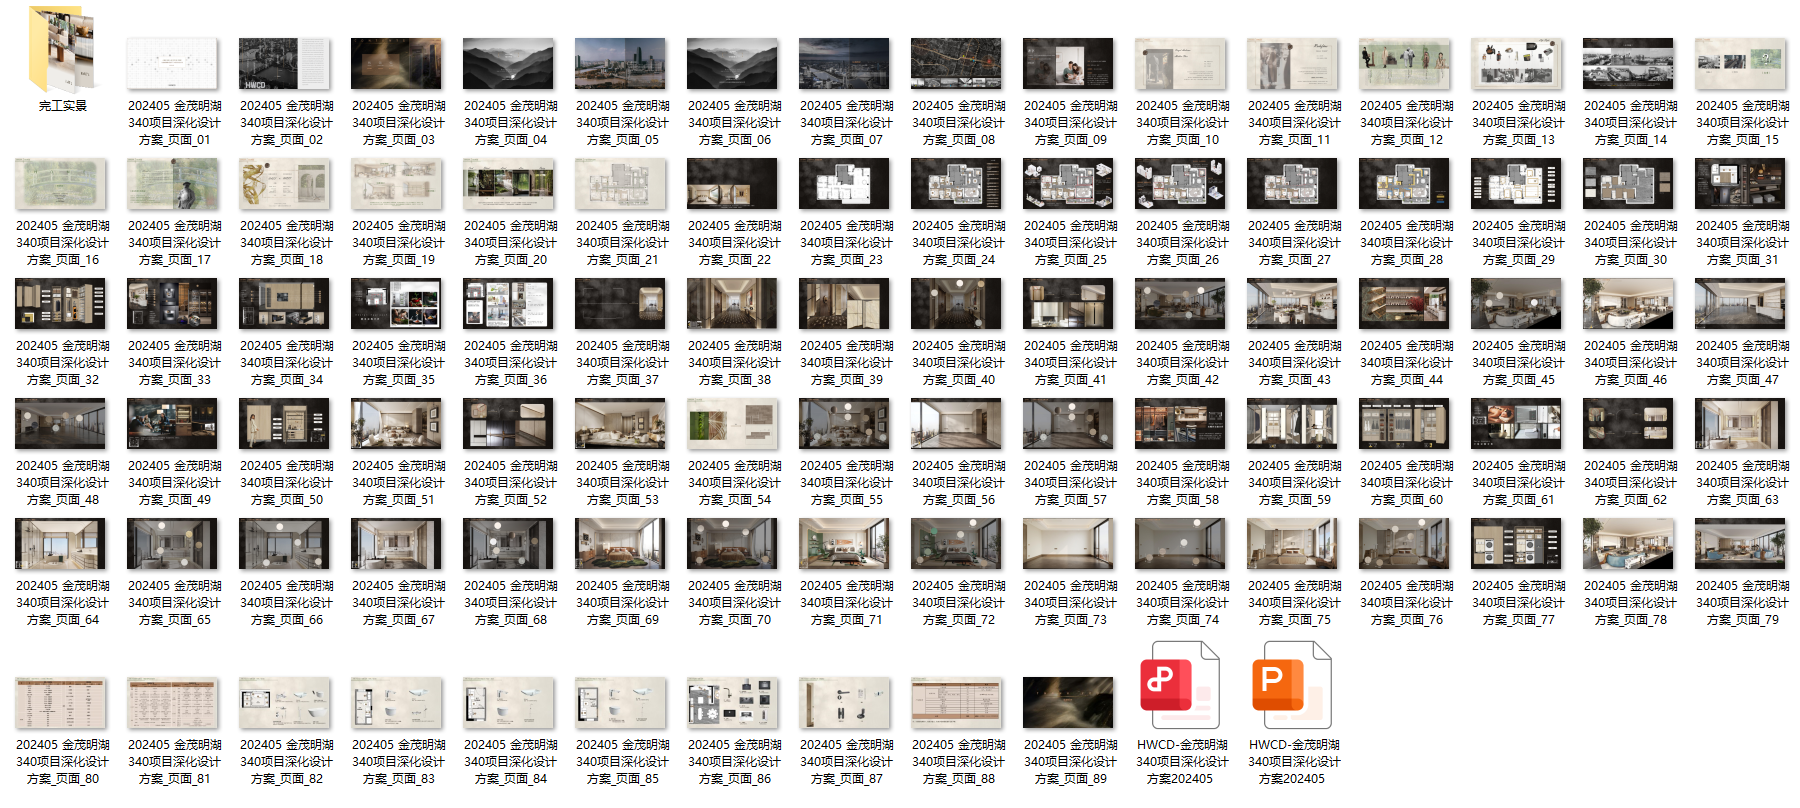Screen dimensions: 1800x808
Task: Select the 方案_页面_36 image file
Action: [509, 304]
